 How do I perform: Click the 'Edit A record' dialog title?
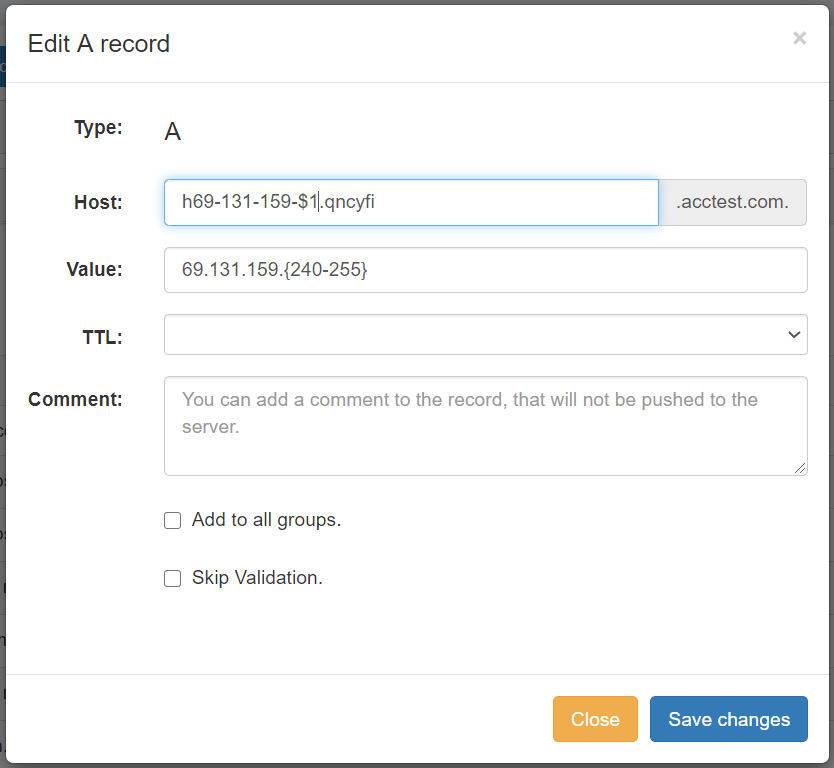click(x=99, y=44)
